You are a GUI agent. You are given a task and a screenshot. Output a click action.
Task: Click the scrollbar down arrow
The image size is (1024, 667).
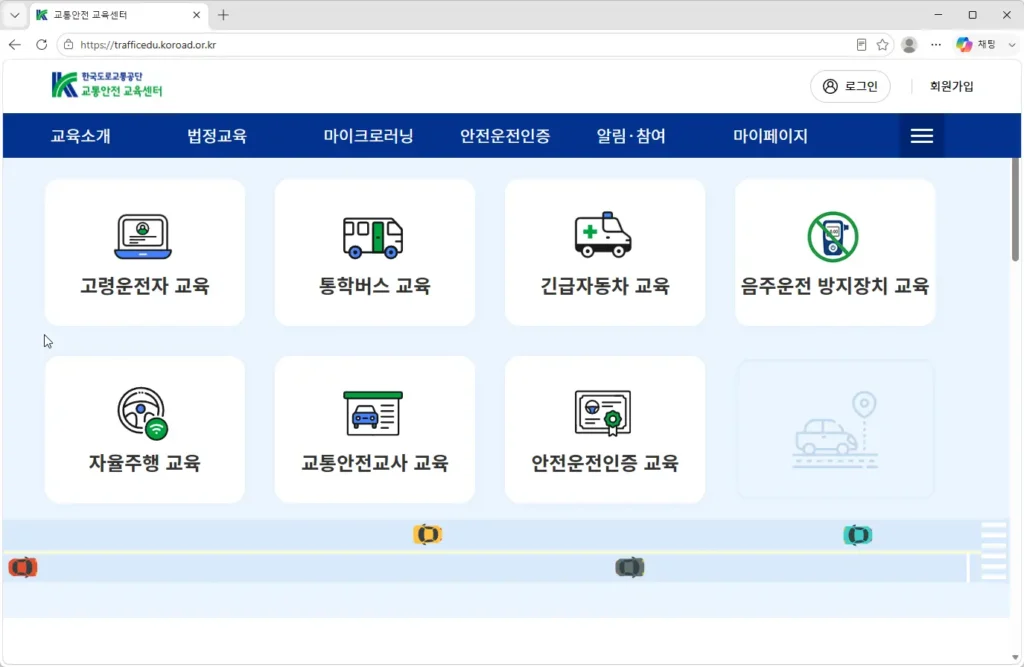pyautogui.click(x=1015, y=657)
